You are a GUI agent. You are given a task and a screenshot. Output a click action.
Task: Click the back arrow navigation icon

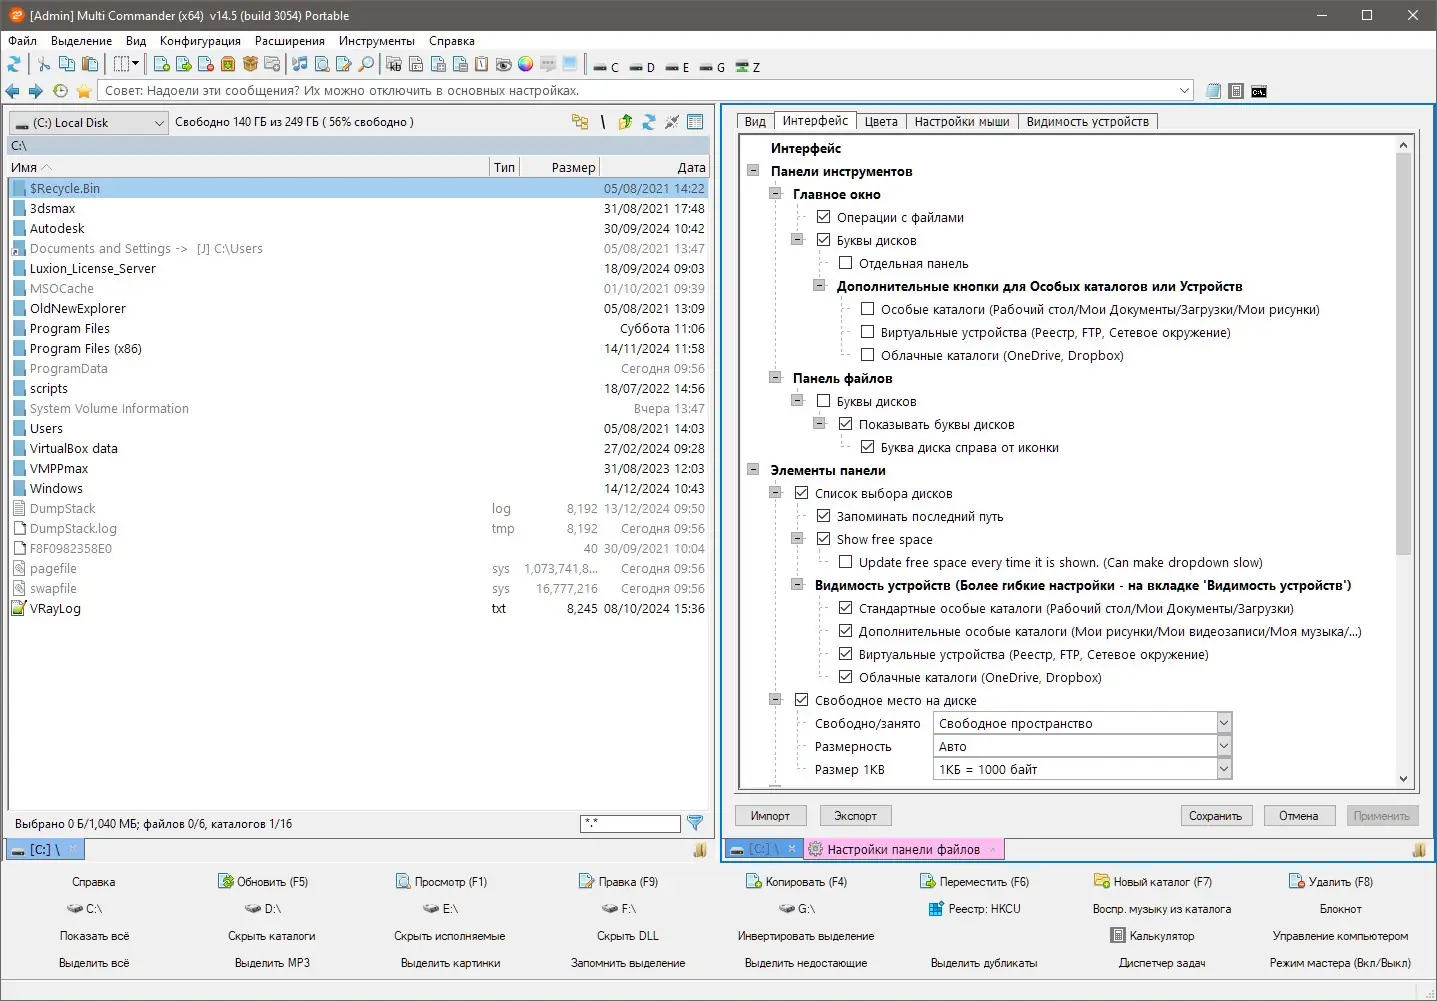13,91
